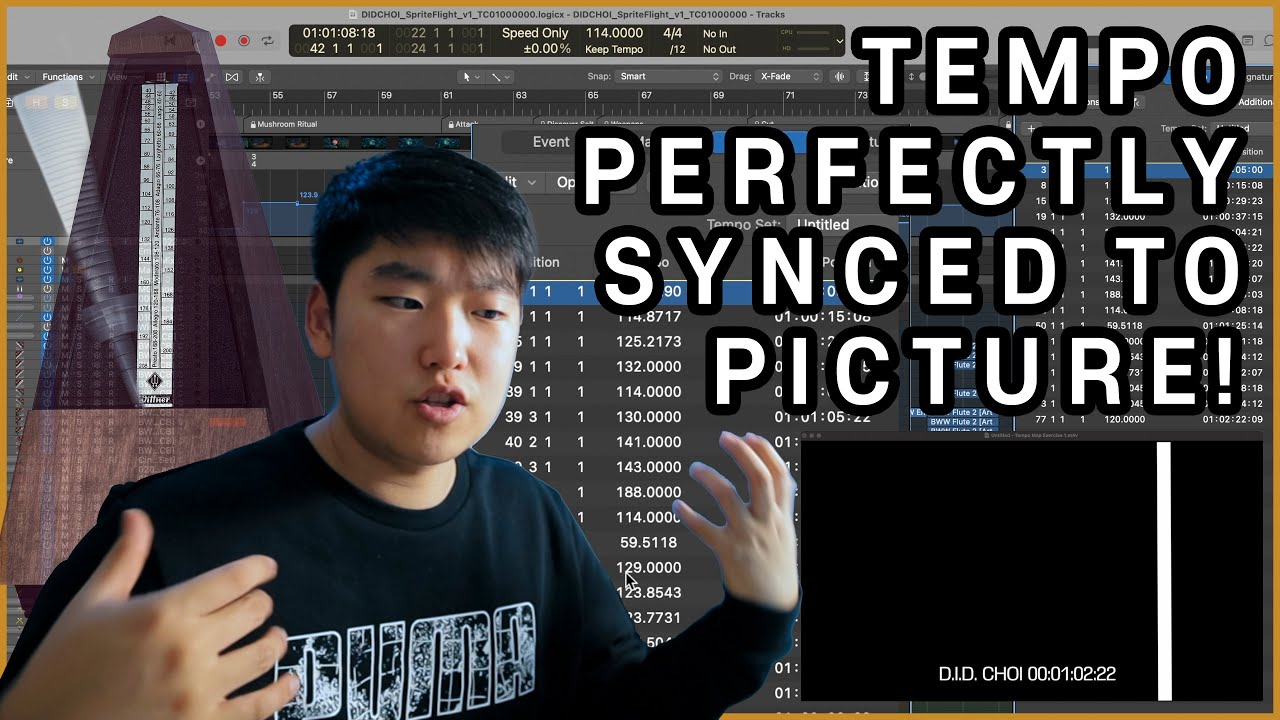Toggle the Show/Hide Flex bow-tie icon
1280x720 pixels.
(x=232, y=77)
